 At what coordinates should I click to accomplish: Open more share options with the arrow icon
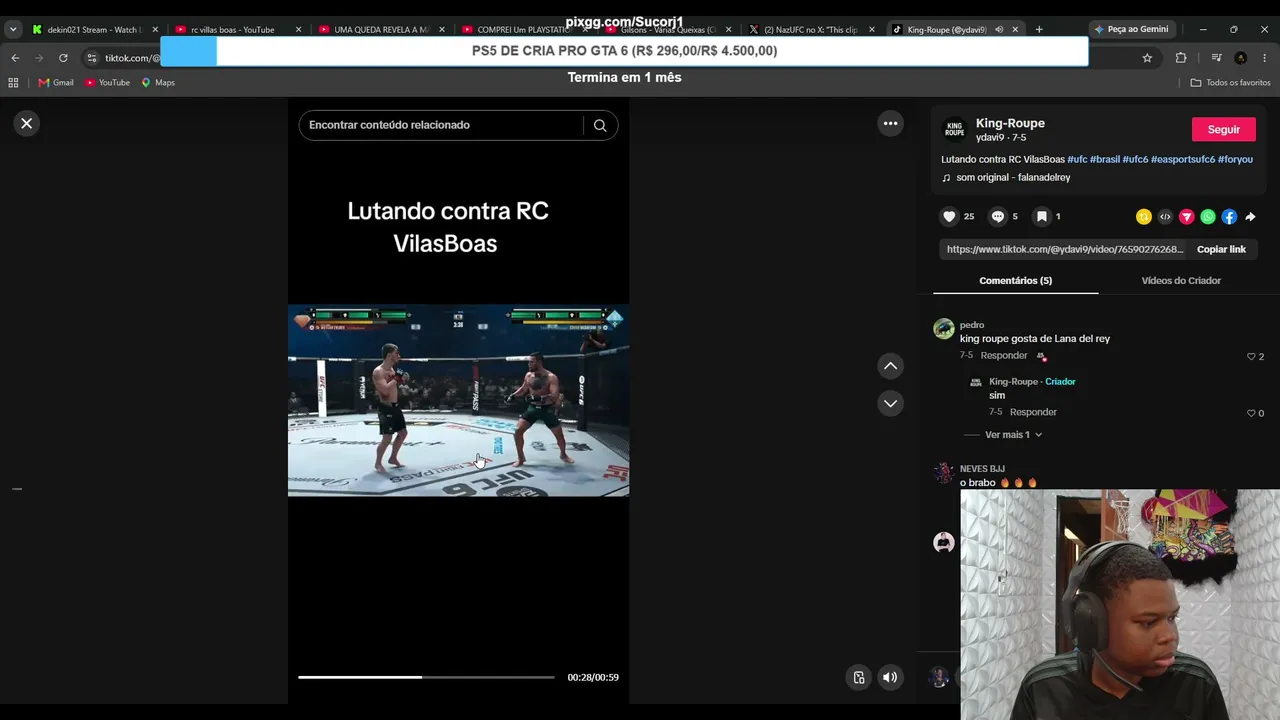tap(1250, 216)
